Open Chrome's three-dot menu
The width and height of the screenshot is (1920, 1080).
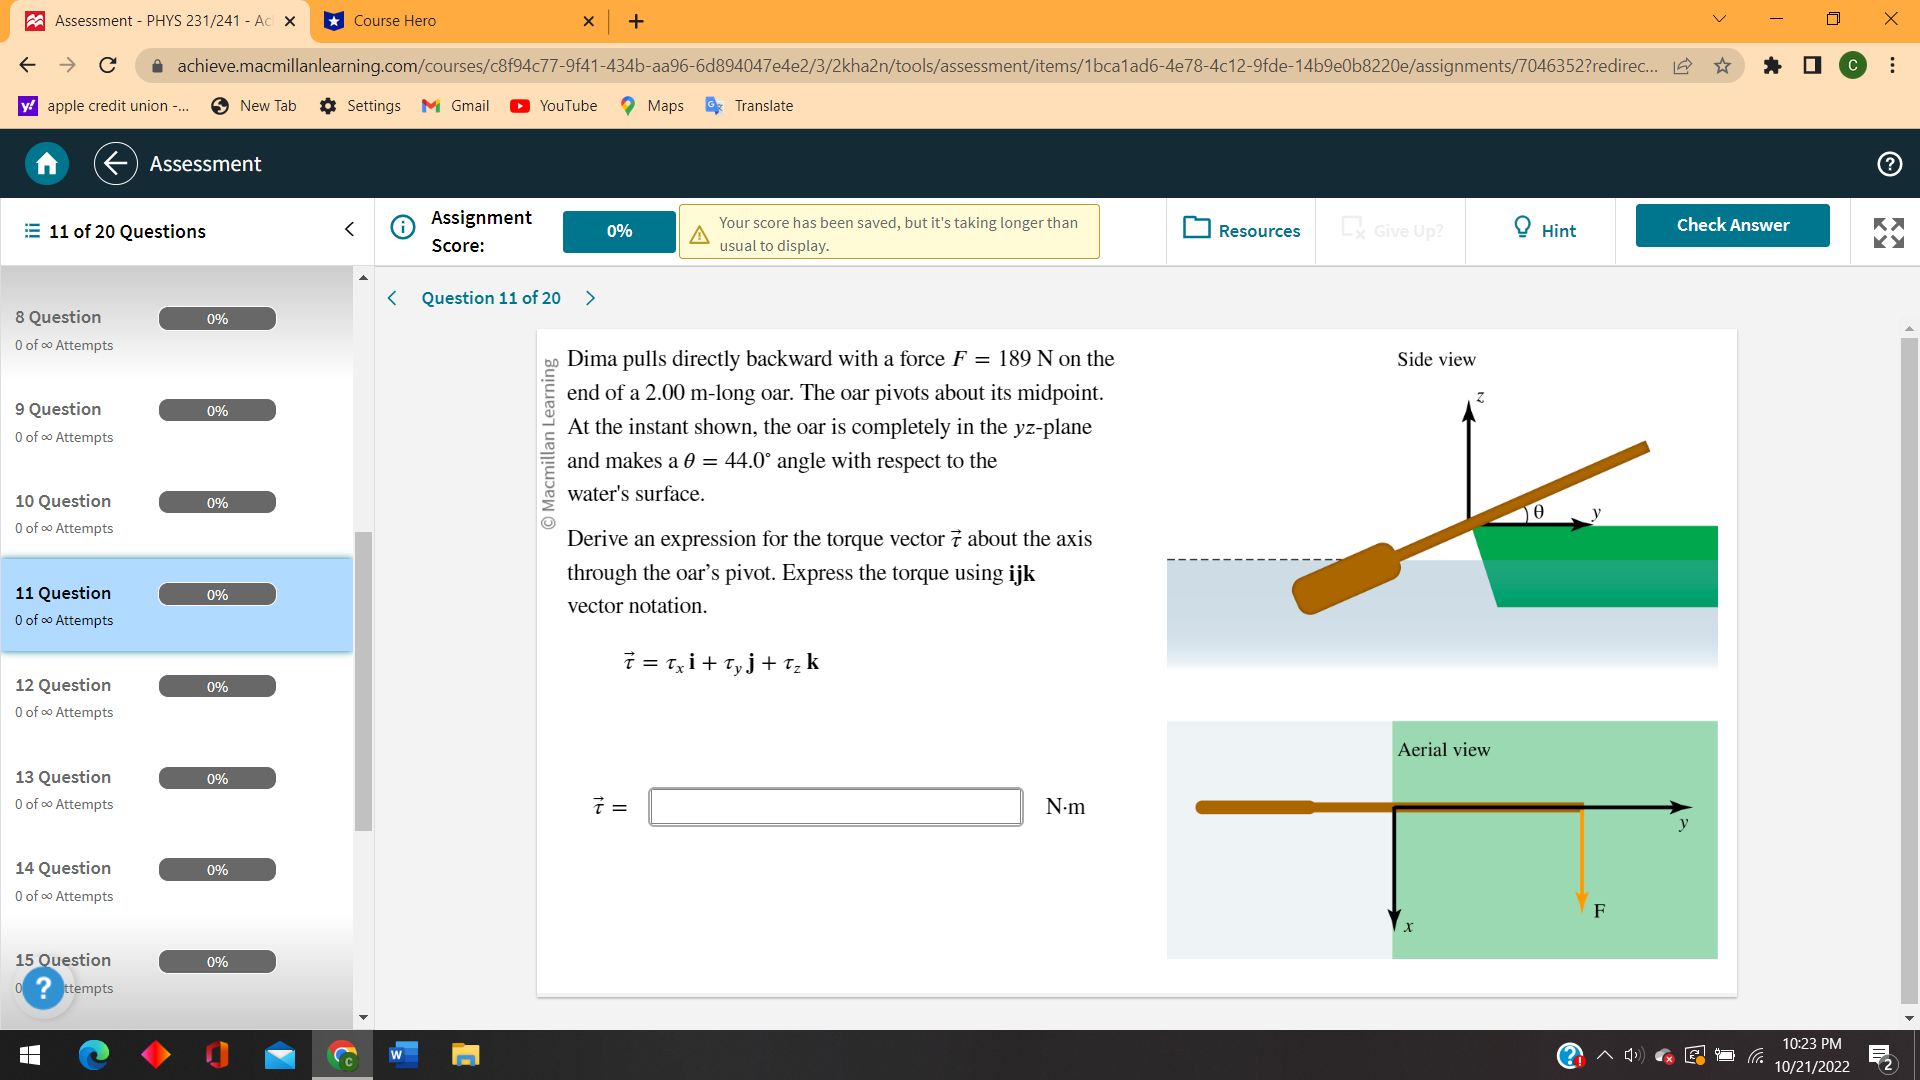[1893, 66]
